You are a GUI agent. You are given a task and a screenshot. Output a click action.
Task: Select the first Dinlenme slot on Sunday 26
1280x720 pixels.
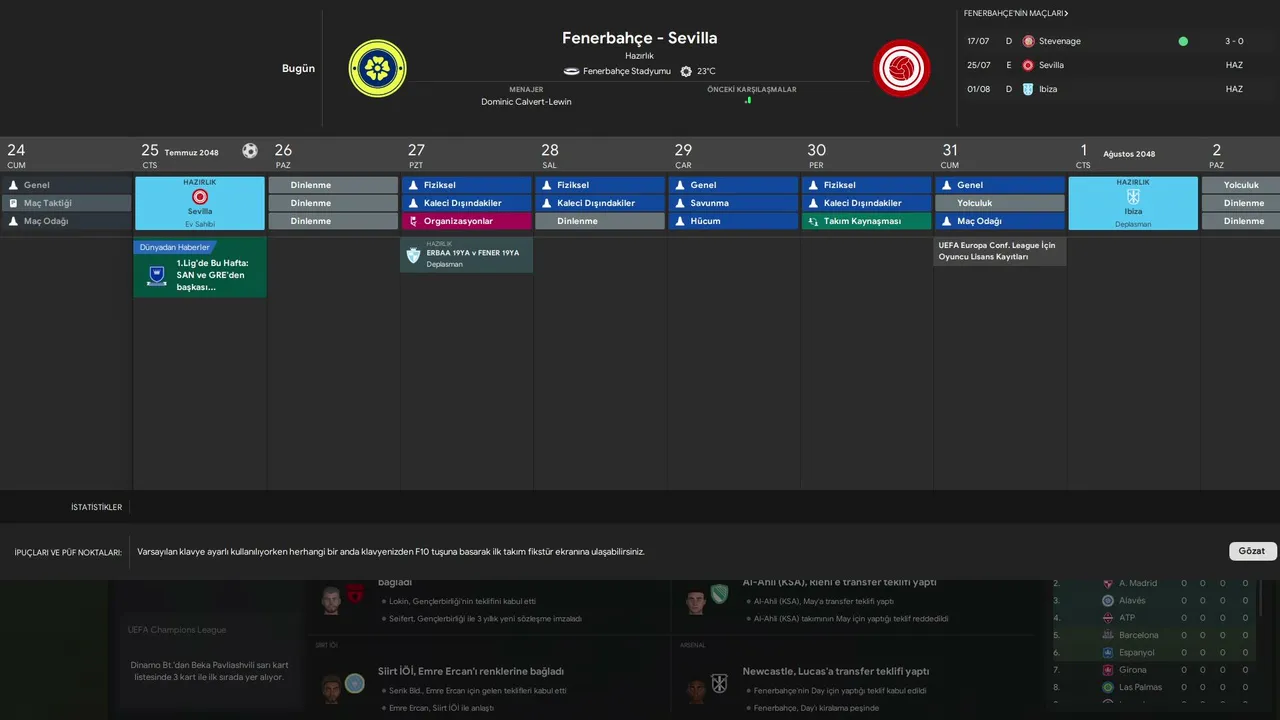coord(333,185)
